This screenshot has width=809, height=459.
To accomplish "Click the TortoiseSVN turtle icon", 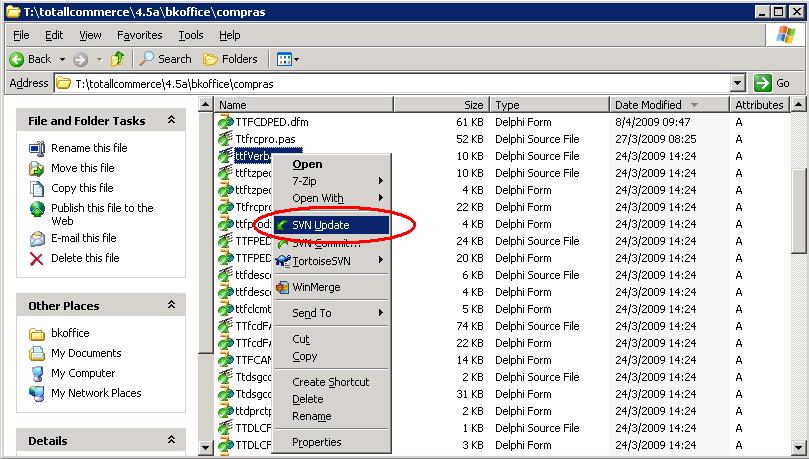I will [x=282, y=261].
